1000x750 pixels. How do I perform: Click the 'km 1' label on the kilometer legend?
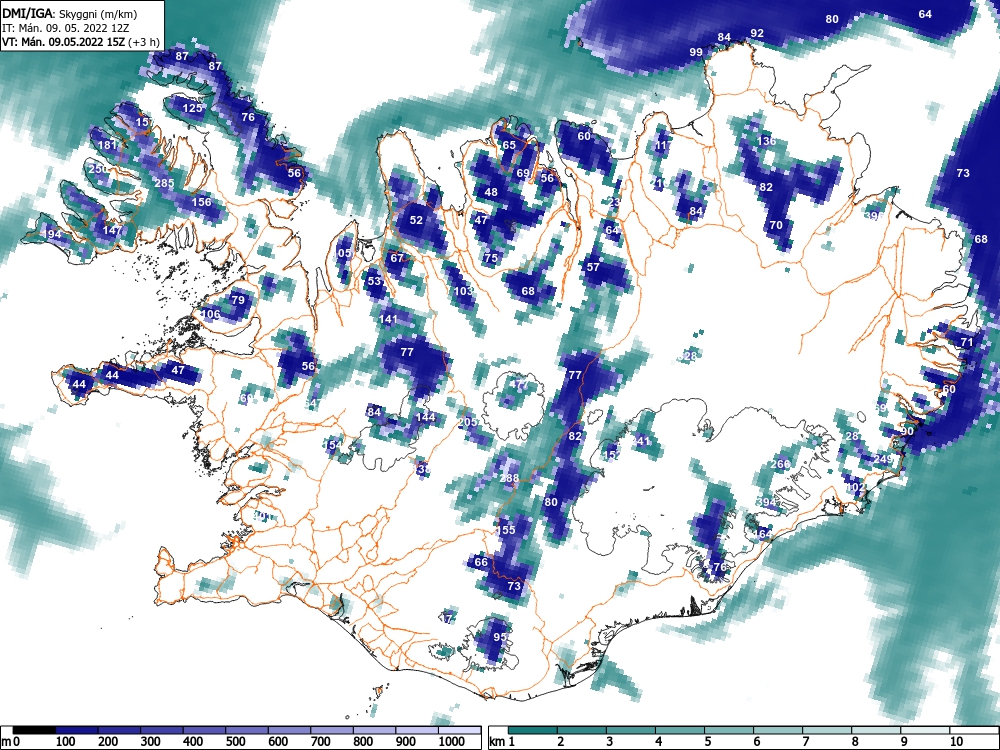(x=502, y=742)
